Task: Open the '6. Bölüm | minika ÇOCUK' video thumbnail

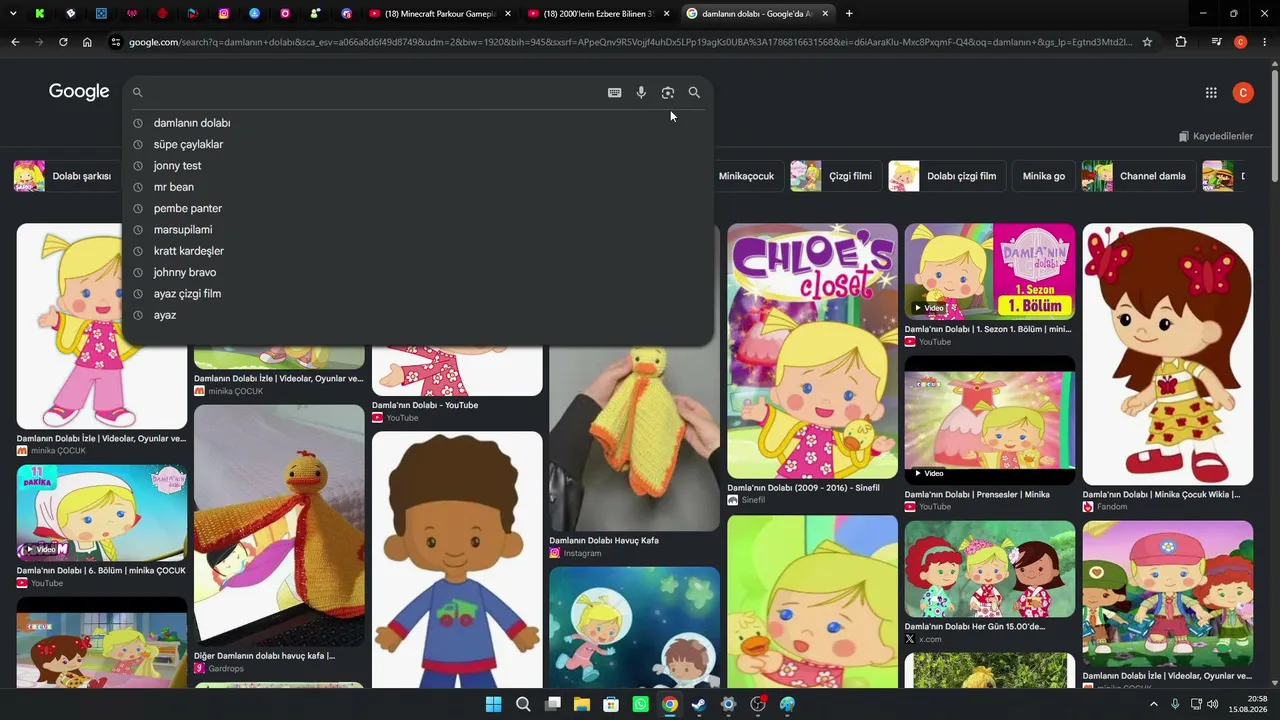Action: click(102, 513)
